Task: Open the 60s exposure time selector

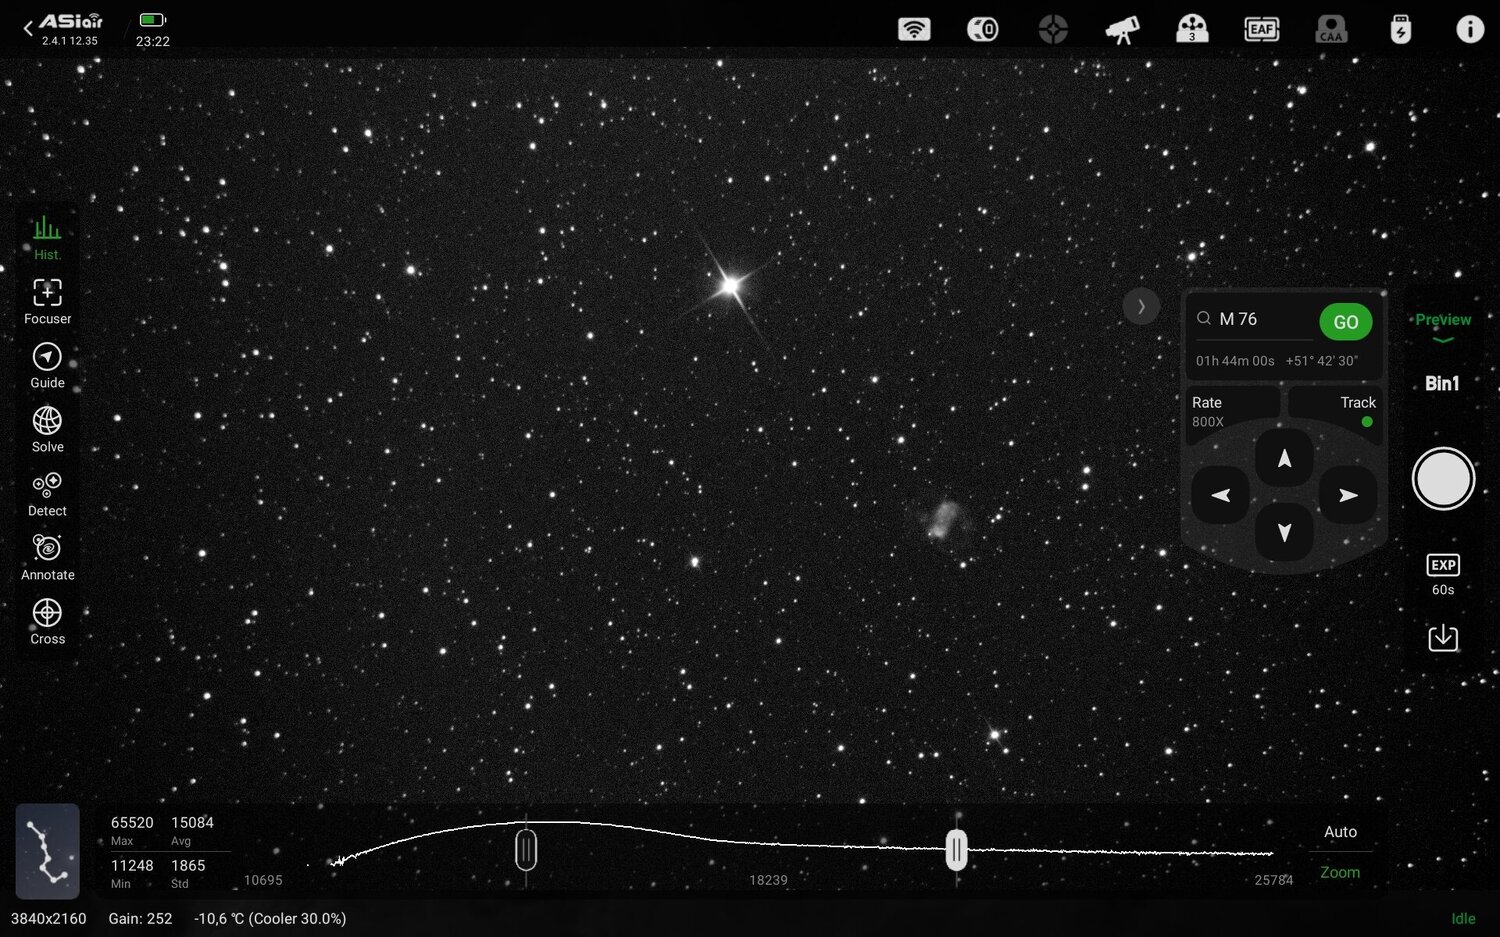Action: click(x=1443, y=573)
